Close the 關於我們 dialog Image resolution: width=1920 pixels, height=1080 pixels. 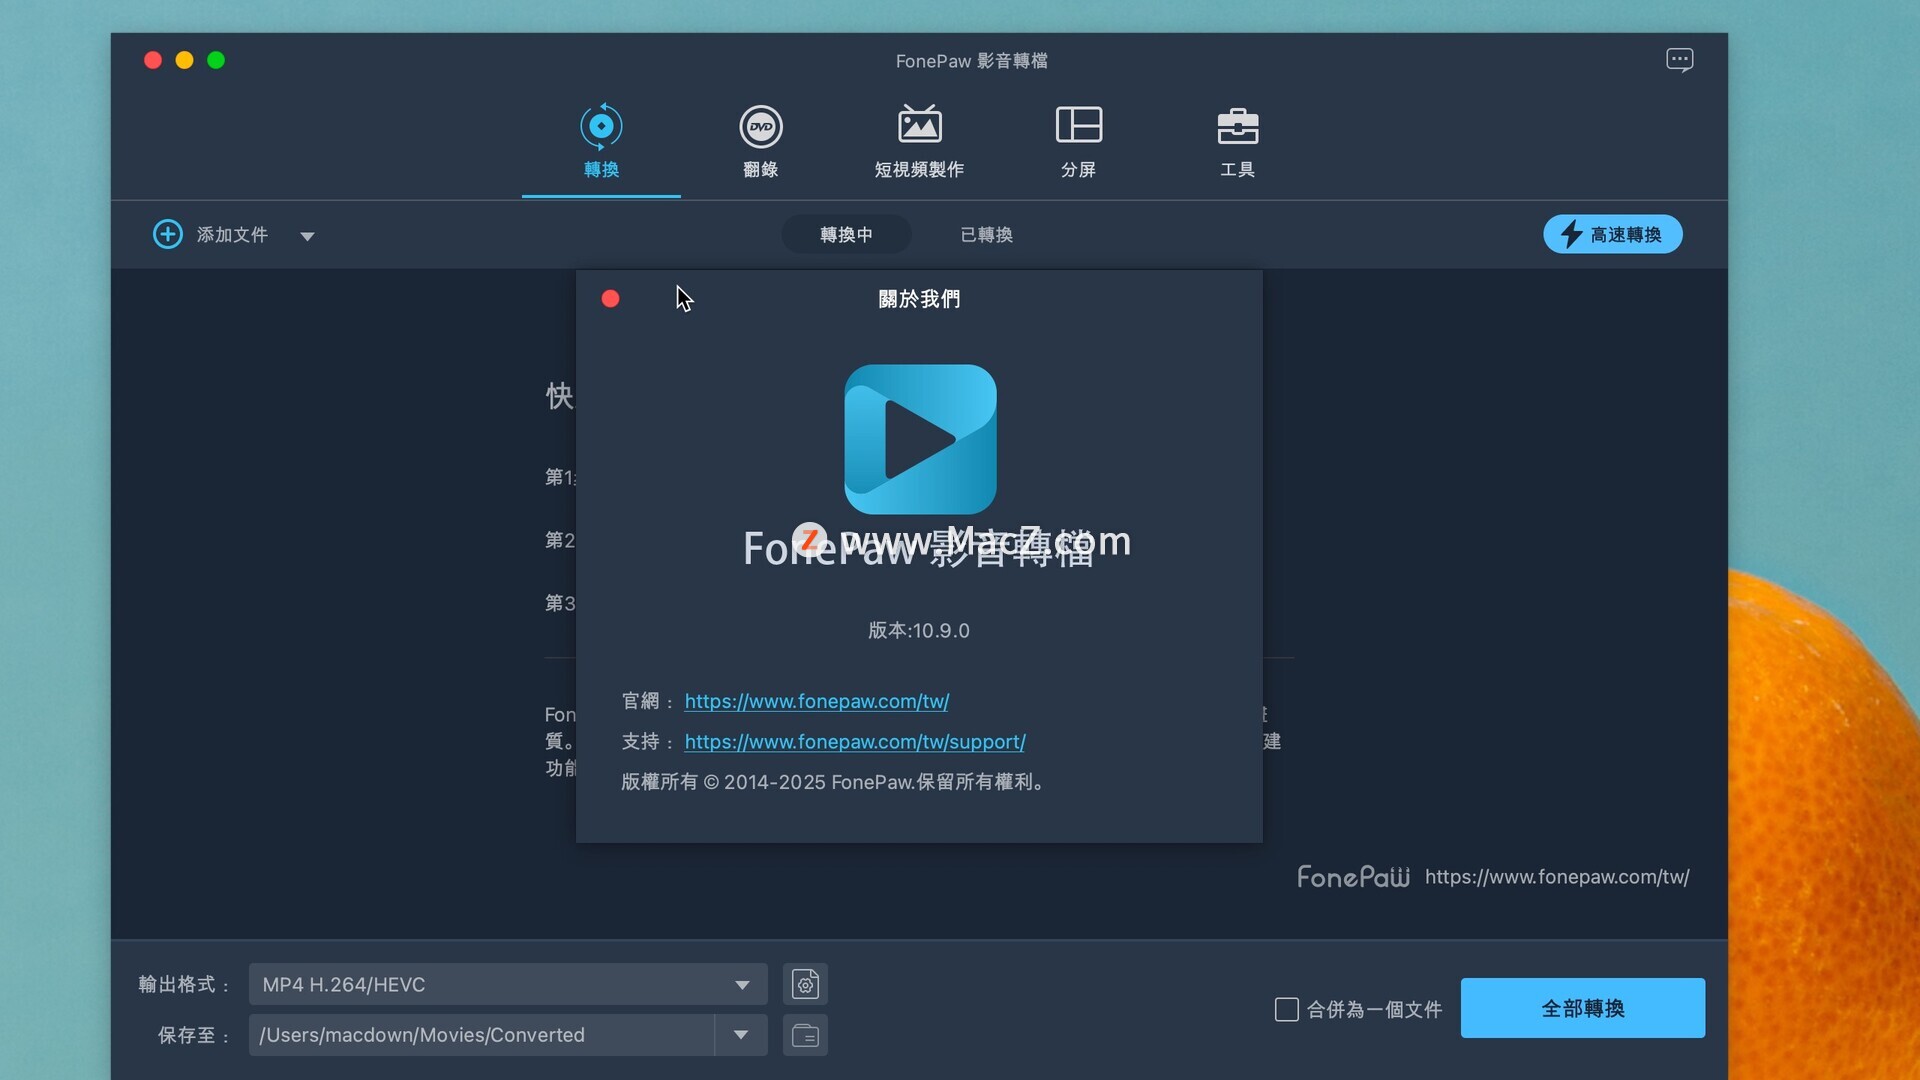click(610, 299)
